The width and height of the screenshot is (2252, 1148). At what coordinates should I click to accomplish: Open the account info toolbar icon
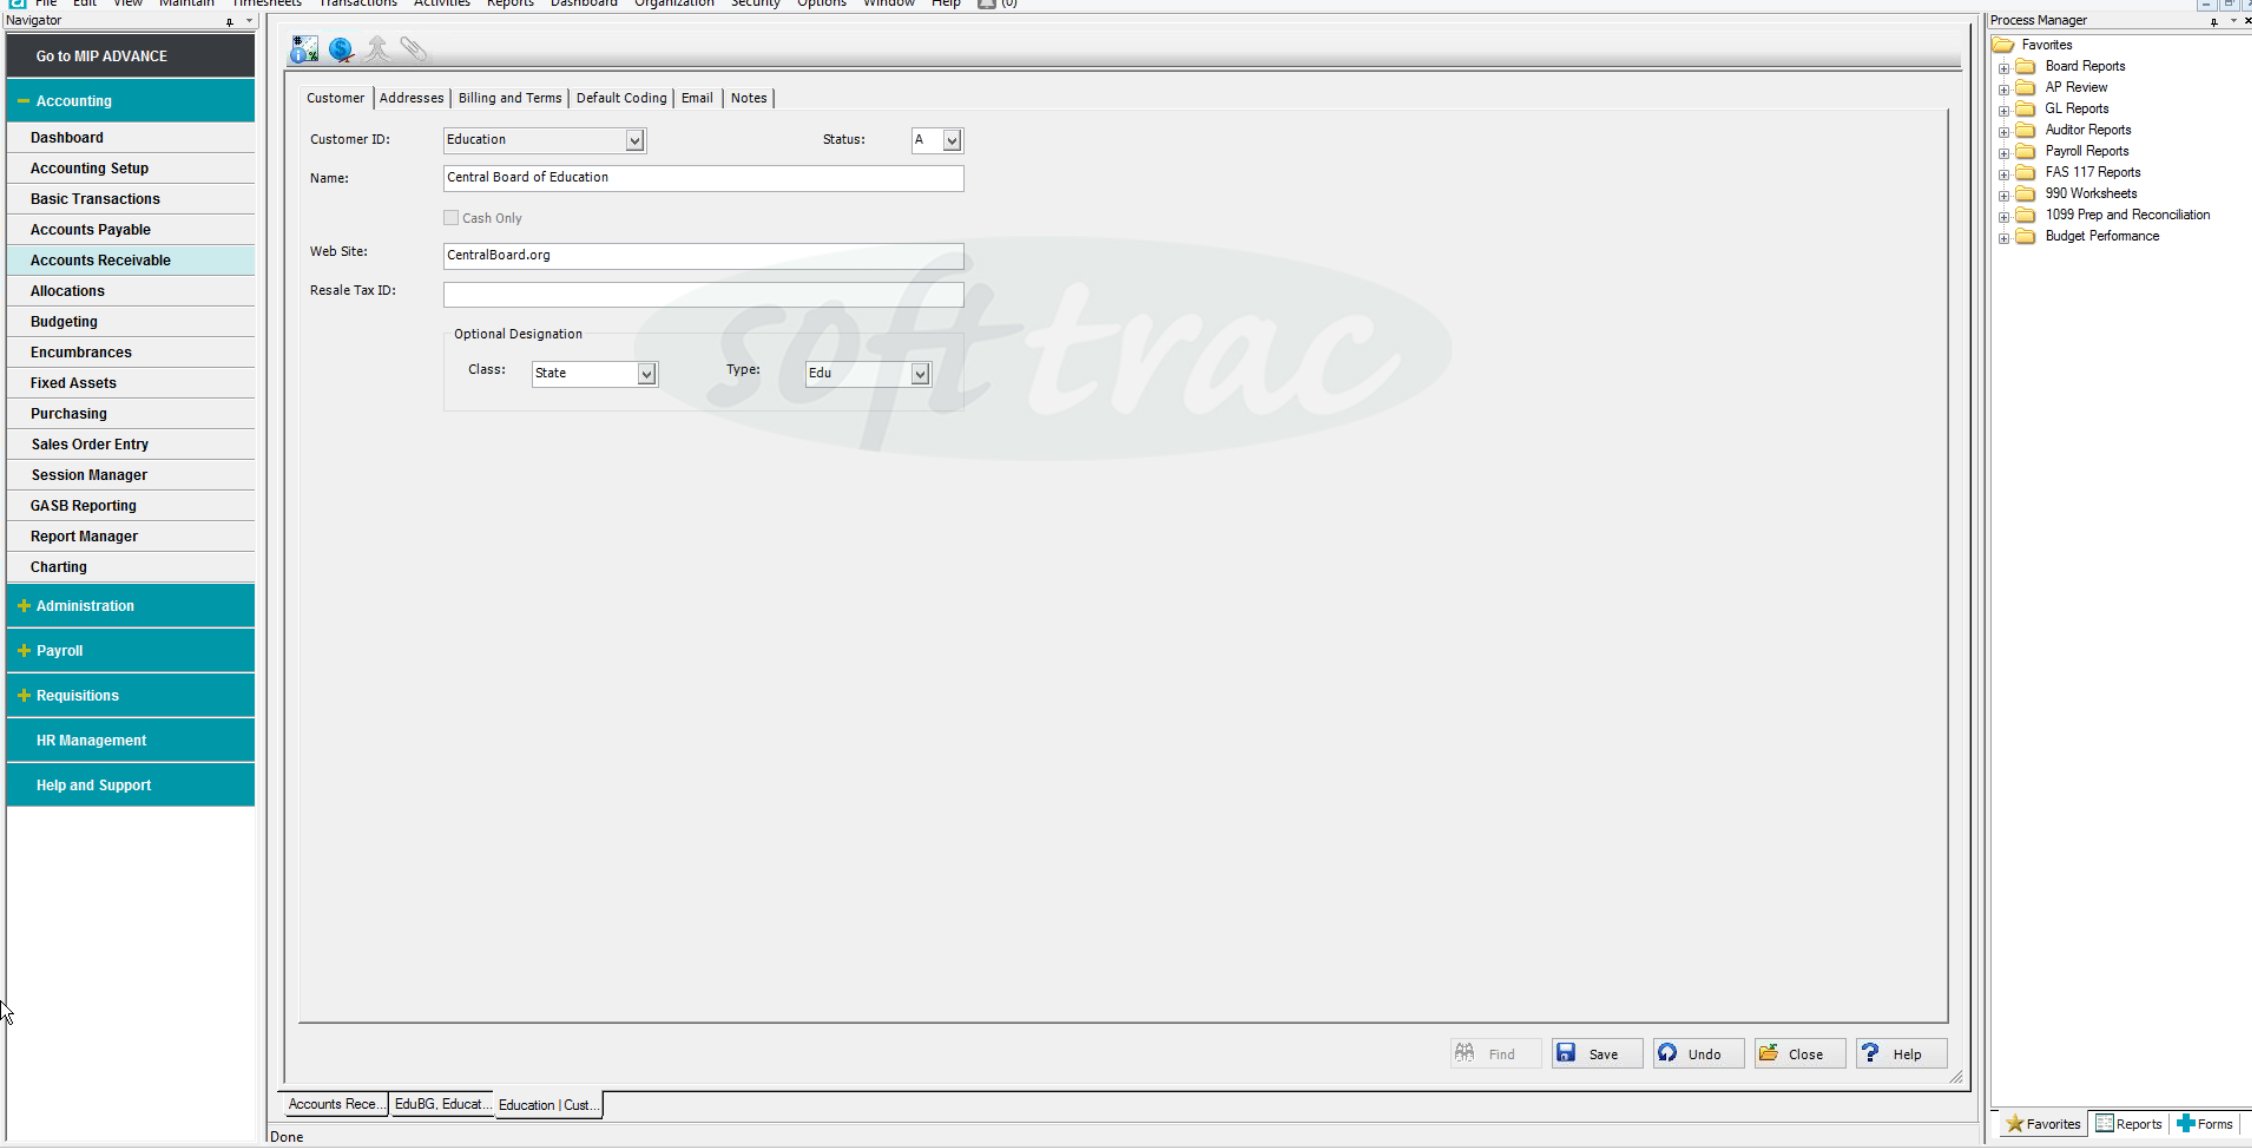304,49
